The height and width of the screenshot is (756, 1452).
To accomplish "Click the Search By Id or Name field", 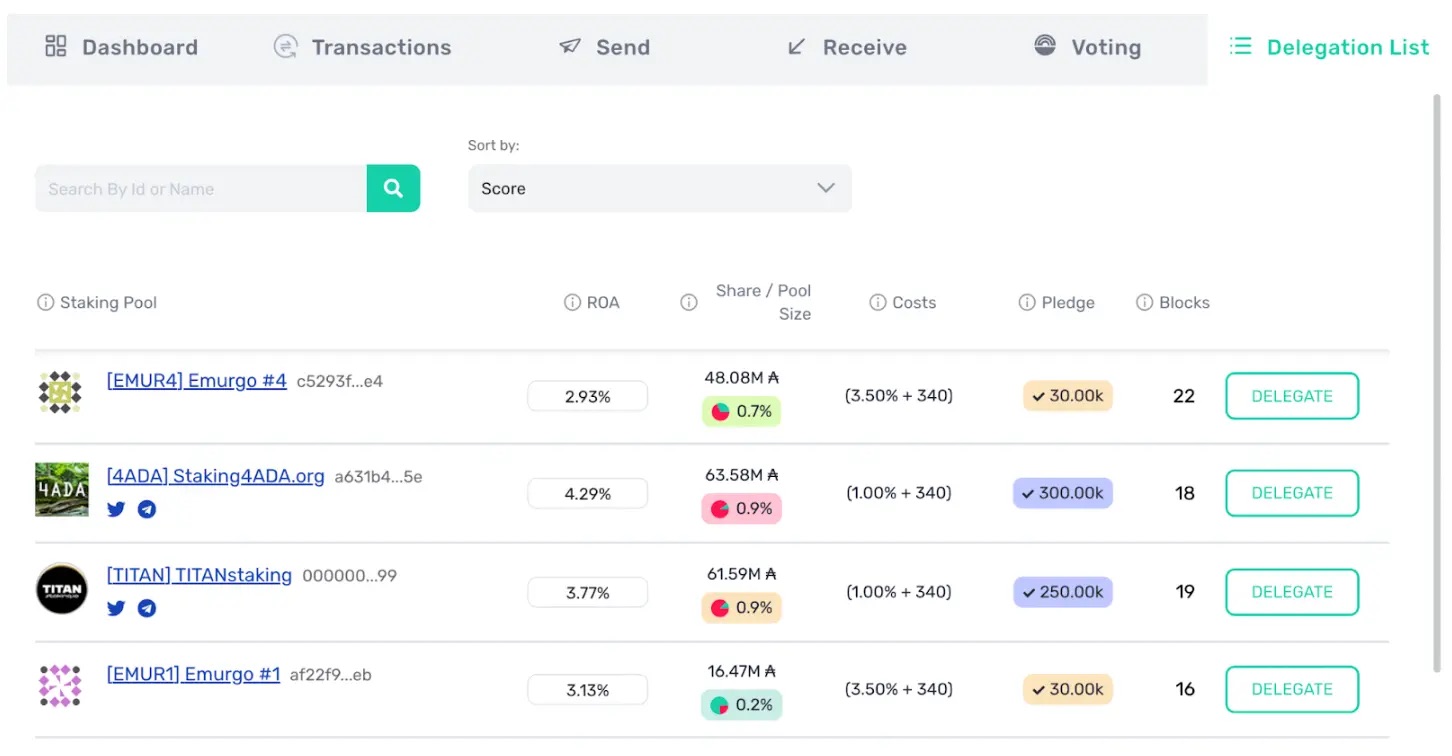I will pyautogui.click(x=200, y=188).
